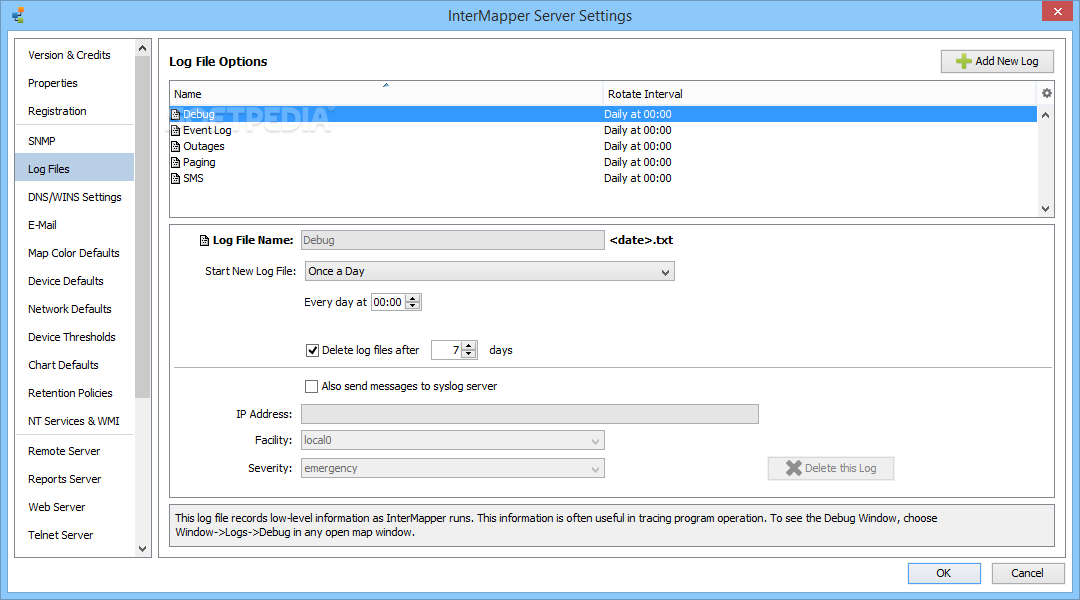1080x600 pixels.
Task: Click the SMS log file icon
Action: click(x=175, y=178)
